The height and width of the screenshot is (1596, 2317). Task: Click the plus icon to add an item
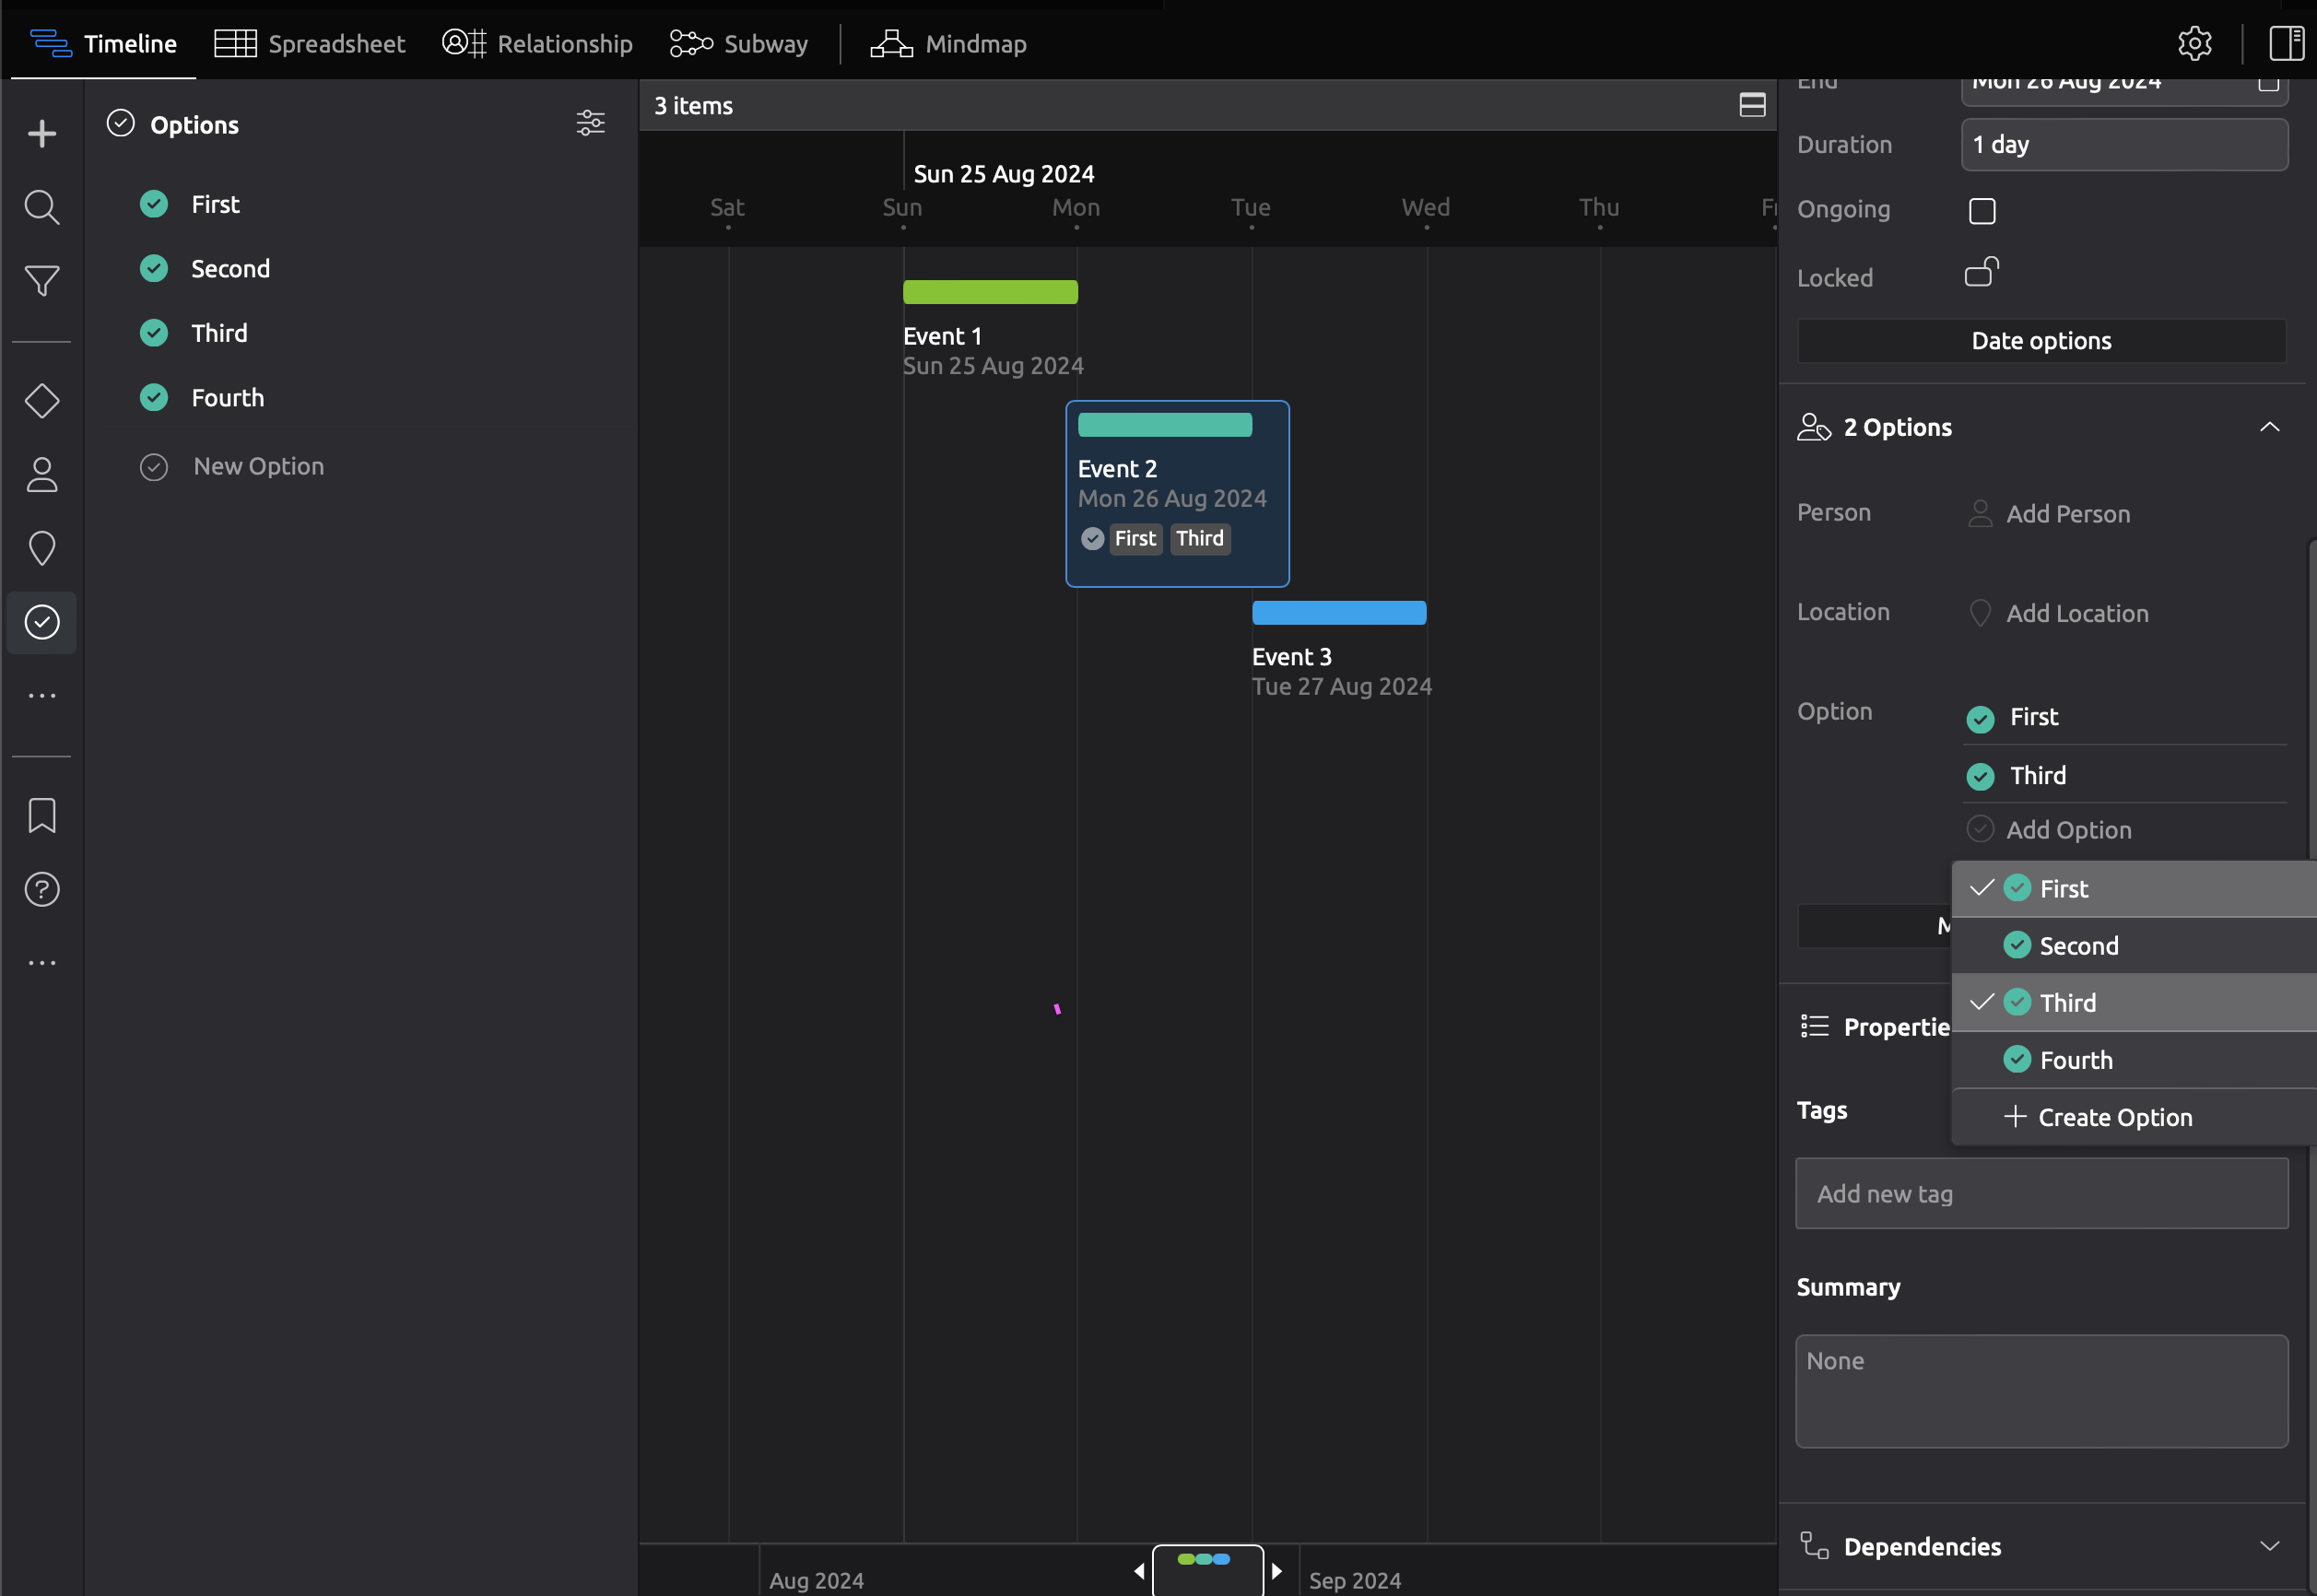(41, 133)
